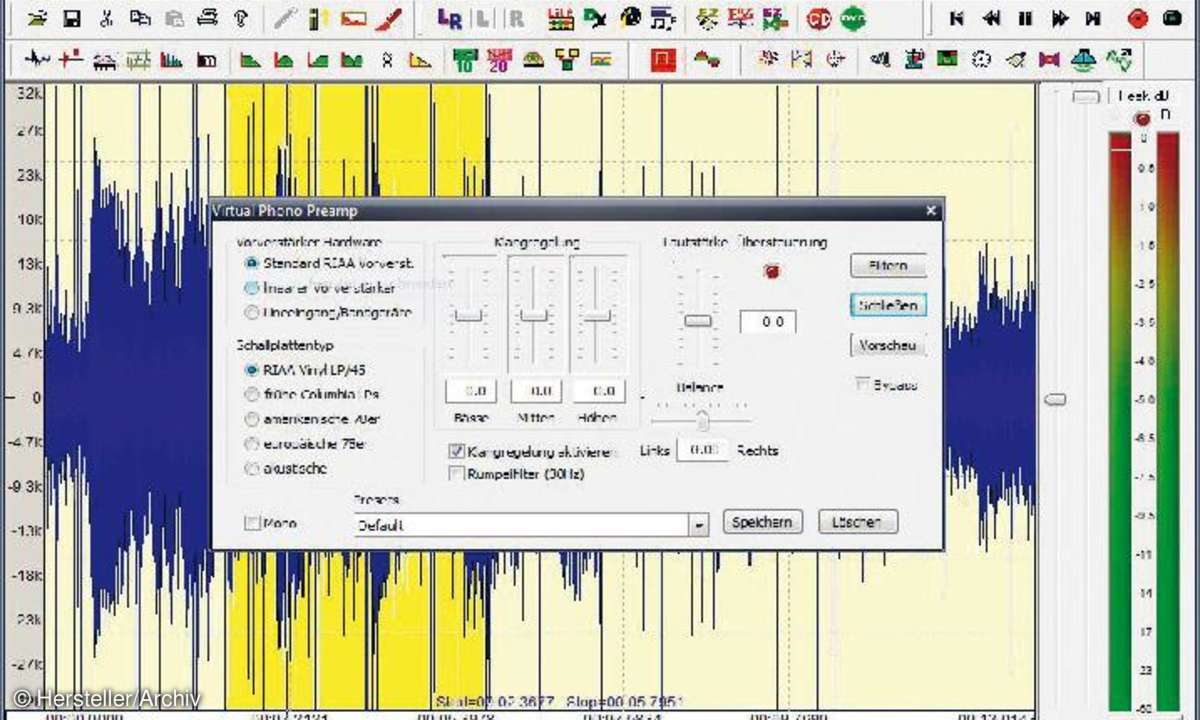Viewport: 1200px width, 720px height.
Task: Toggle the Klangregelung aktivieren checkbox
Action: point(457,452)
